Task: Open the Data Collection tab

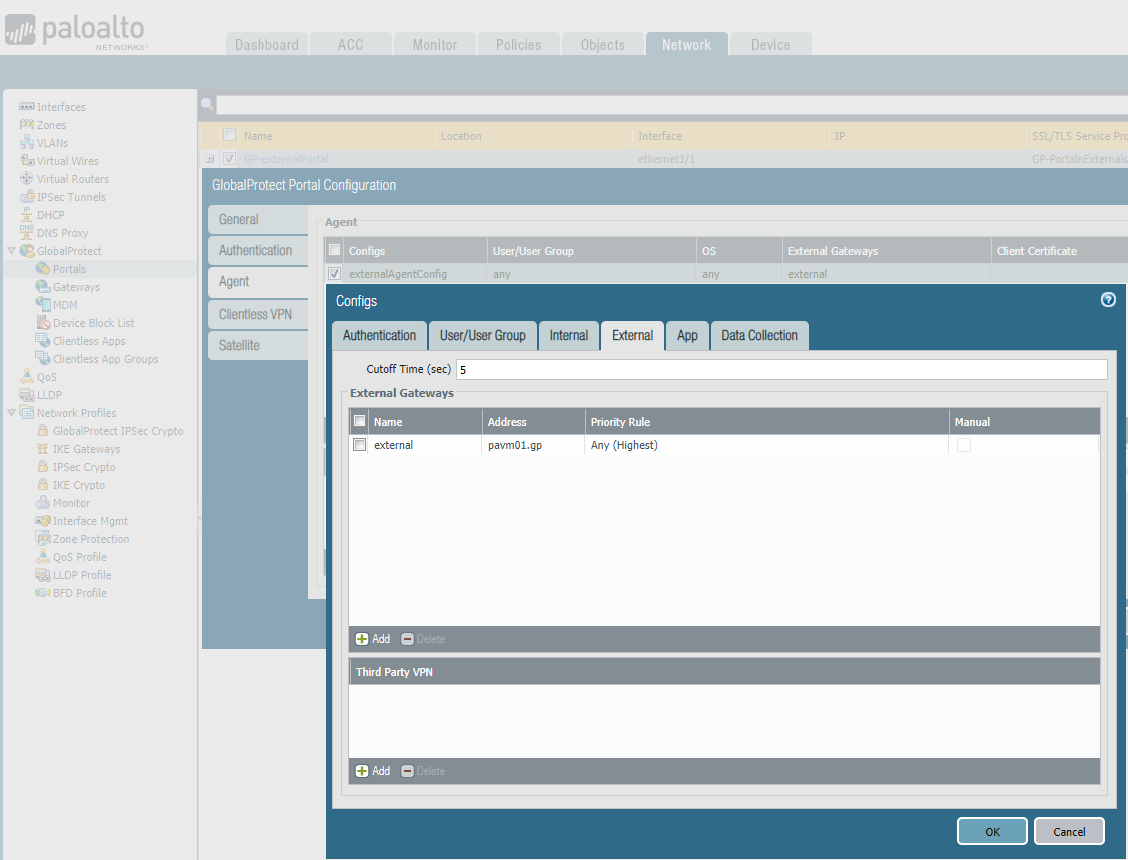Action: coord(759,336)
